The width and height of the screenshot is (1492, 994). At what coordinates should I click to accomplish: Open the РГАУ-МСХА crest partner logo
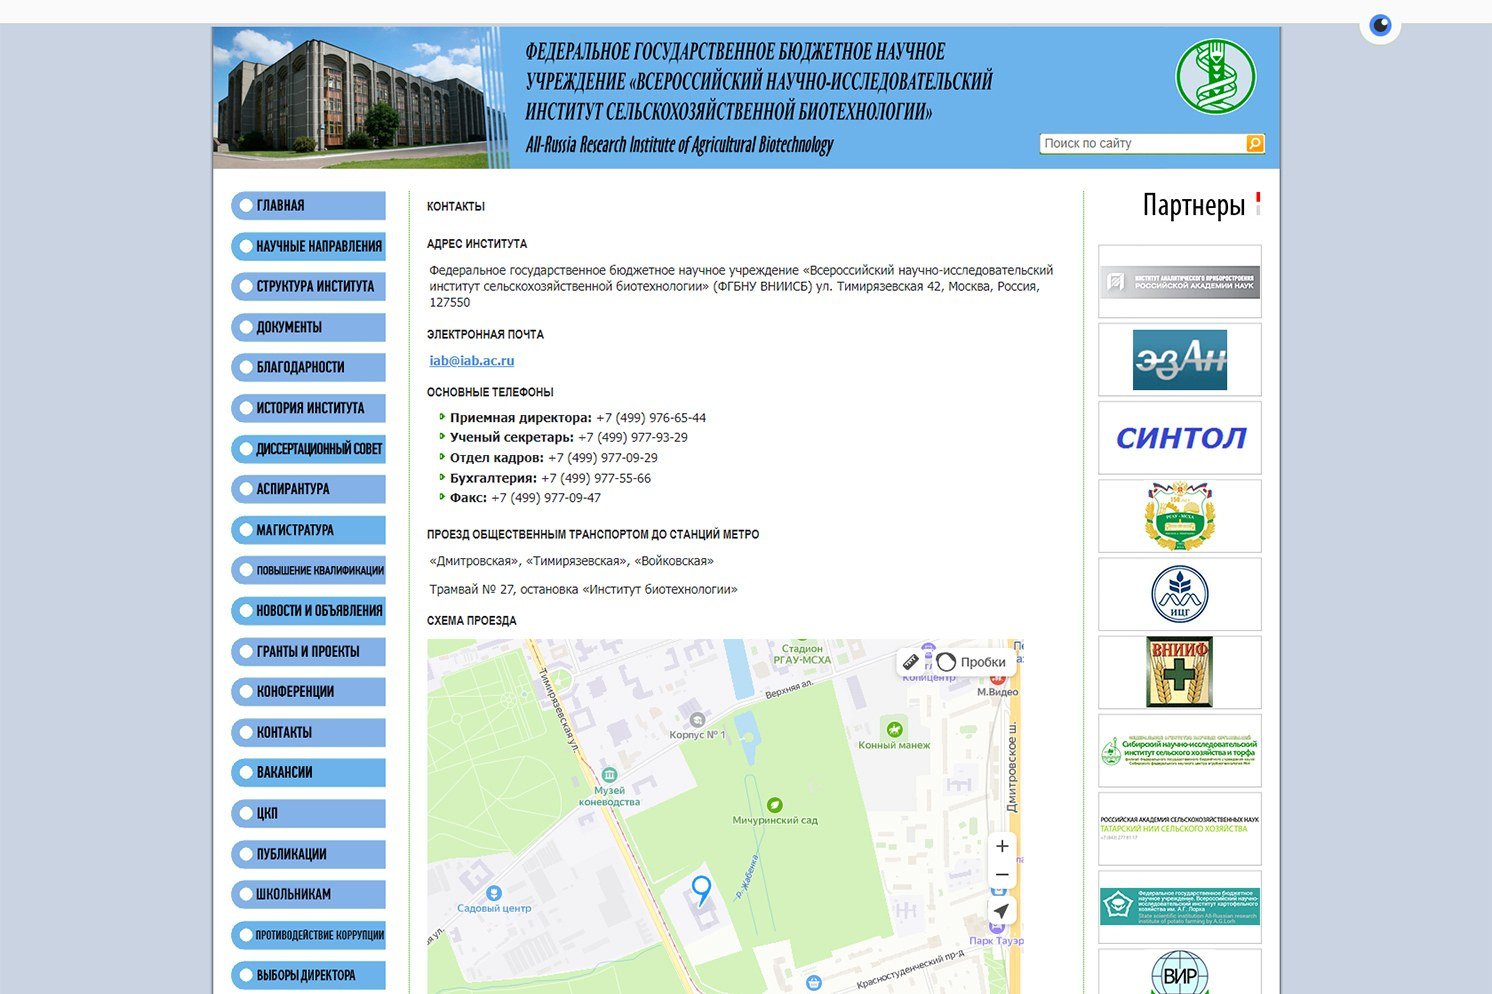[x=1180, y=516]
